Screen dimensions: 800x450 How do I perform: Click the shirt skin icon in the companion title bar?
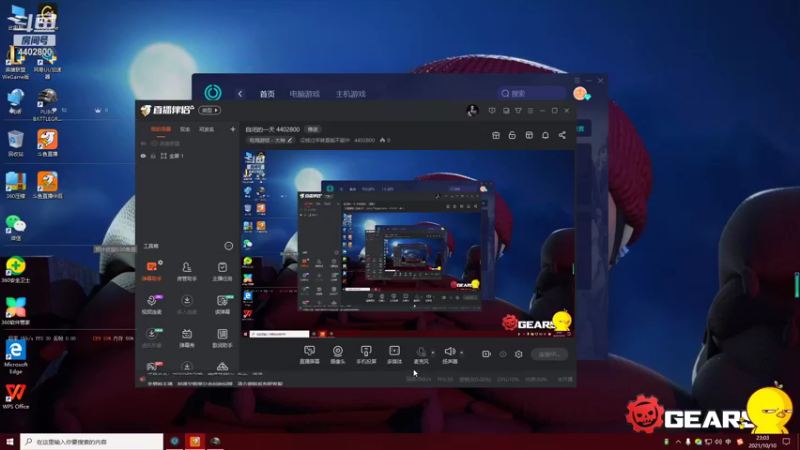(518, 110)
